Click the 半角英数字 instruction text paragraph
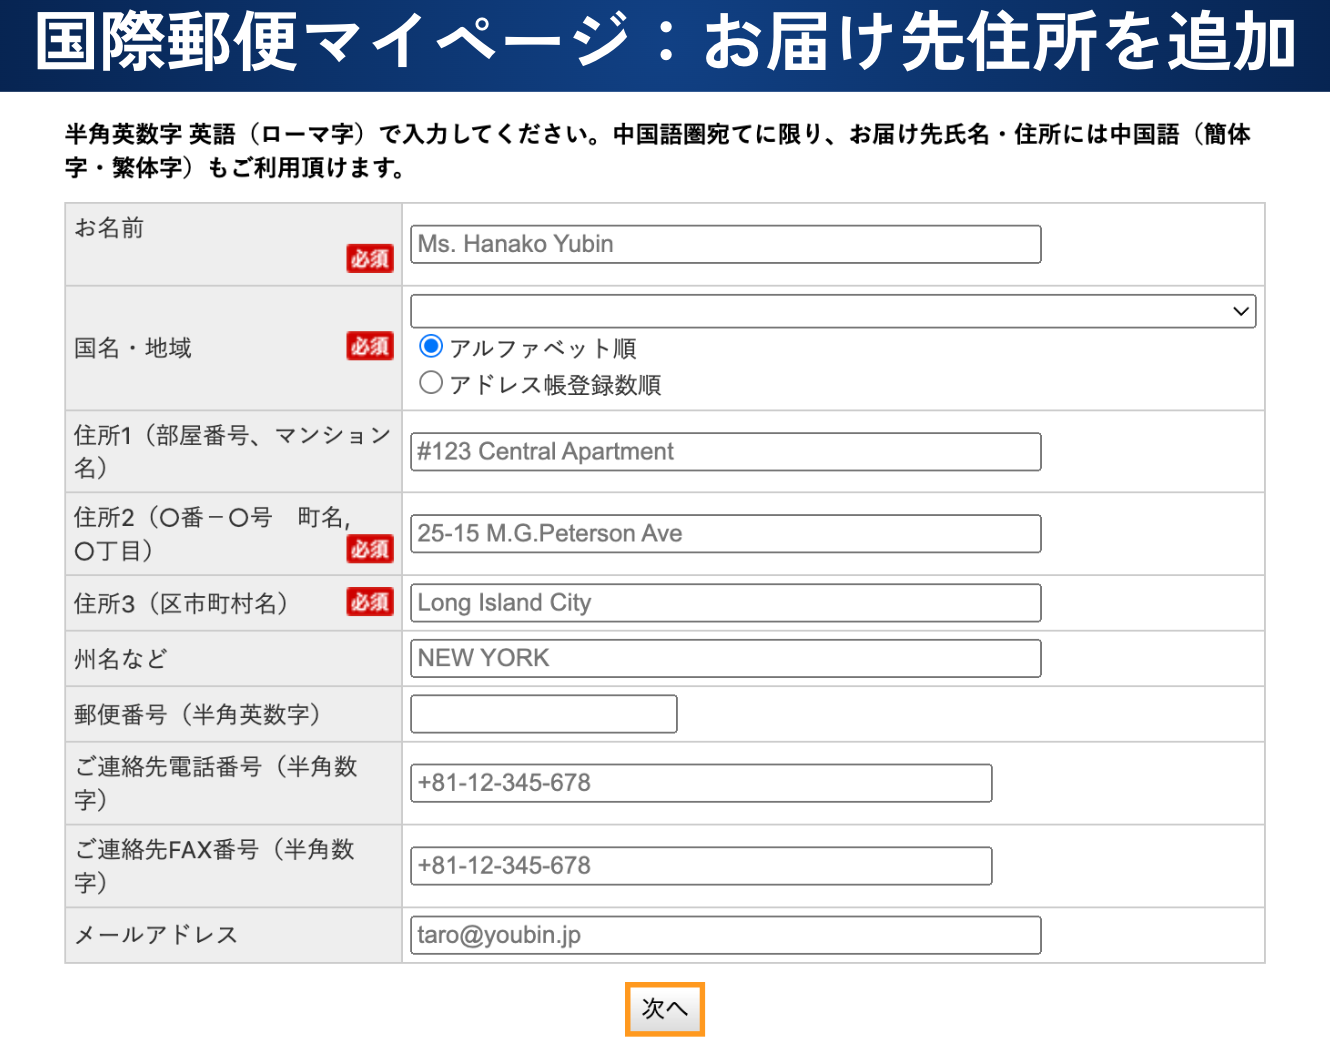 (x=657, y=151)
